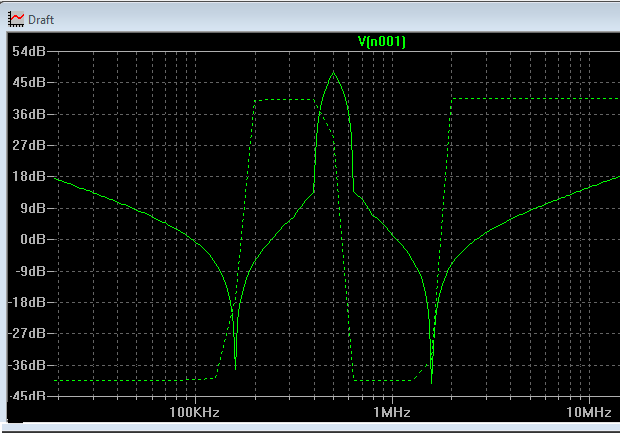Select the V(n001) trace label
The image size is (621, 434).
(381, 41)
